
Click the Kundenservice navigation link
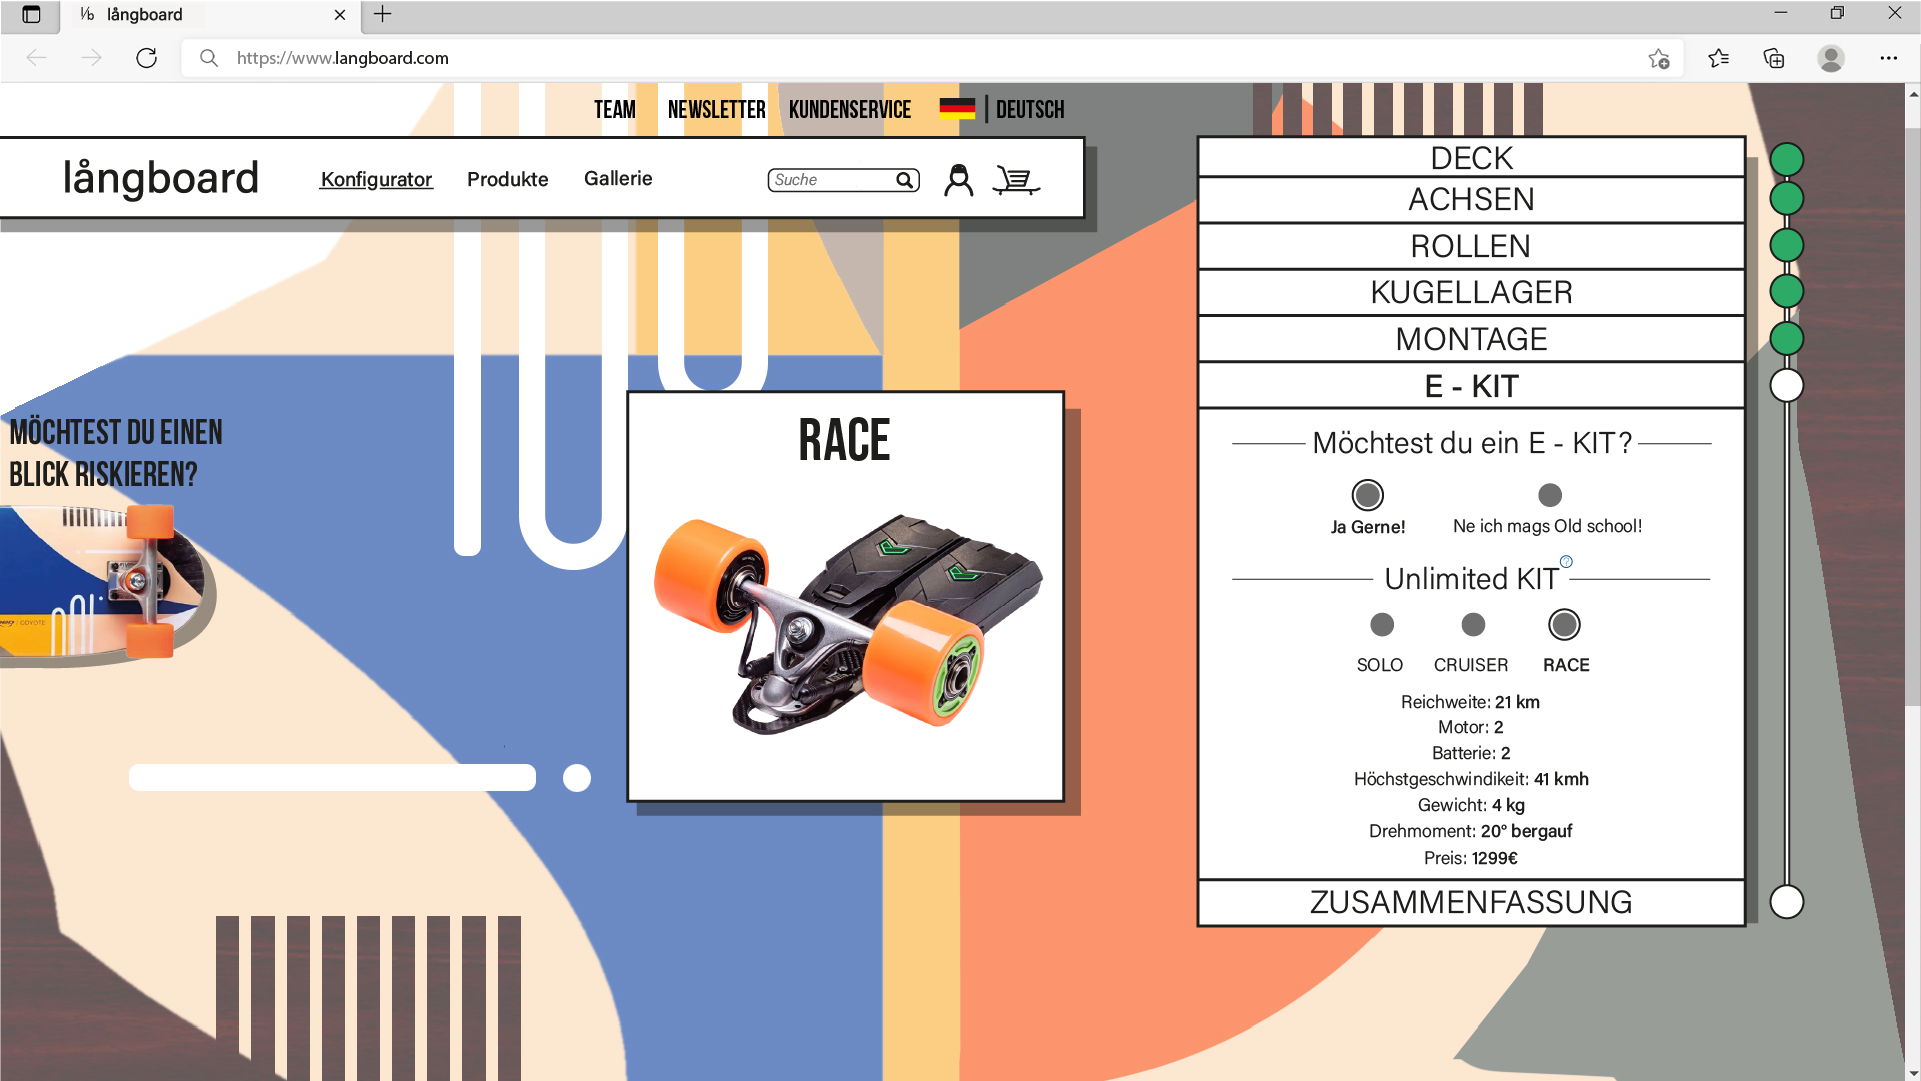[850, 110]
